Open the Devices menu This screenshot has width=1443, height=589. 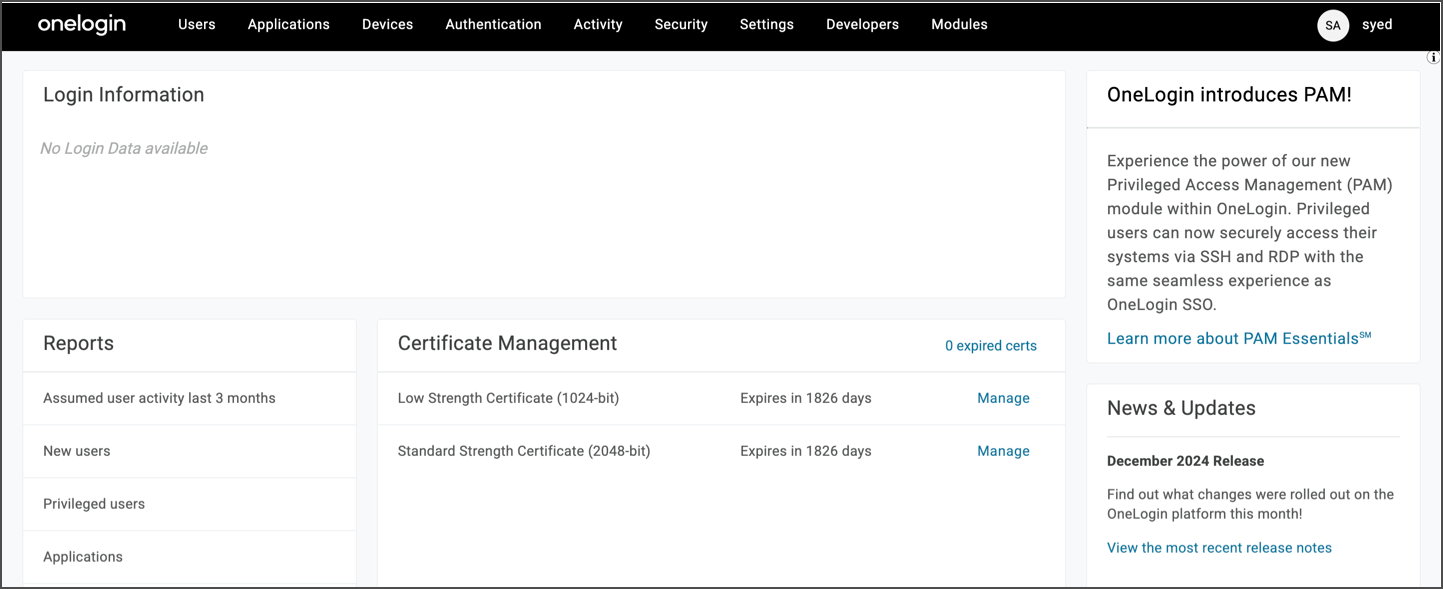click(387, 25)
